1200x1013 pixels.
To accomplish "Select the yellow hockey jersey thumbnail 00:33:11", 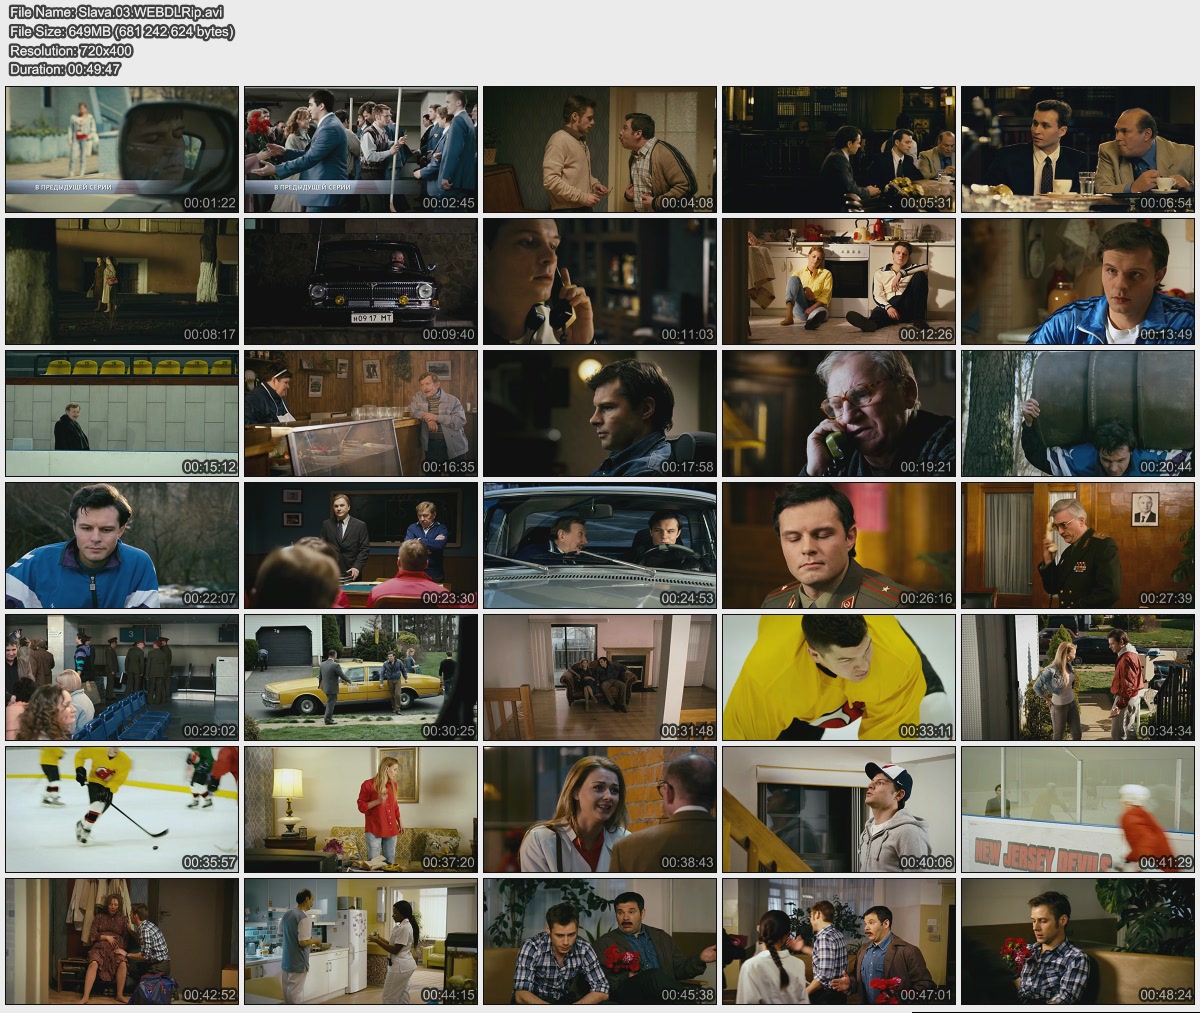I will pos(839,677).
